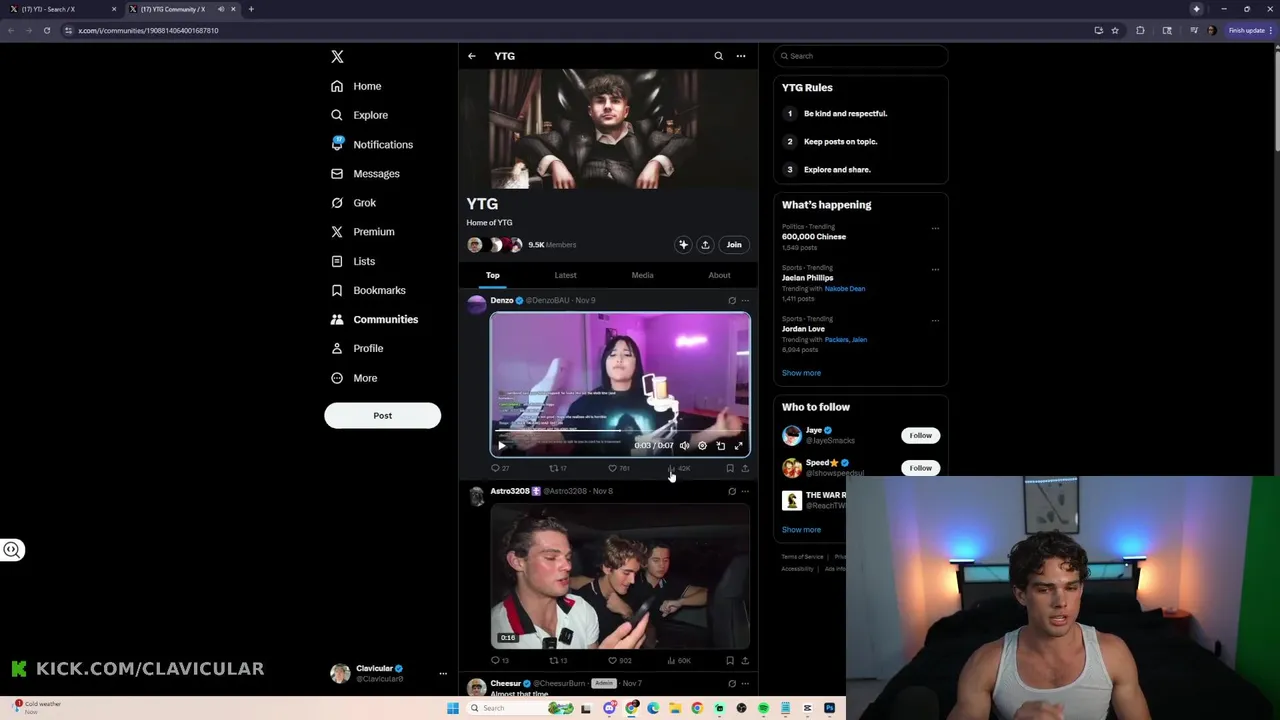Share the YTG community
Image resolution: width=1280 pixels, height=720 pixels.
coord(705,245)
